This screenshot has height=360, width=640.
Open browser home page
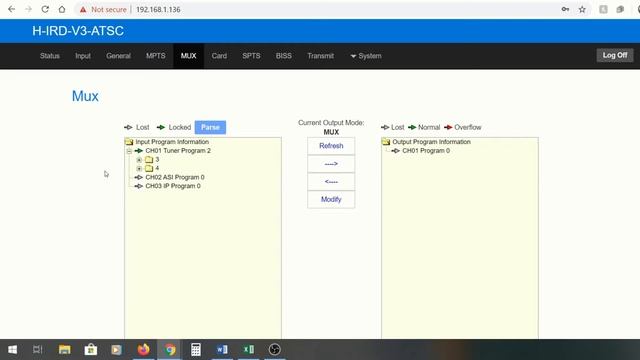[x=62, y=9]
